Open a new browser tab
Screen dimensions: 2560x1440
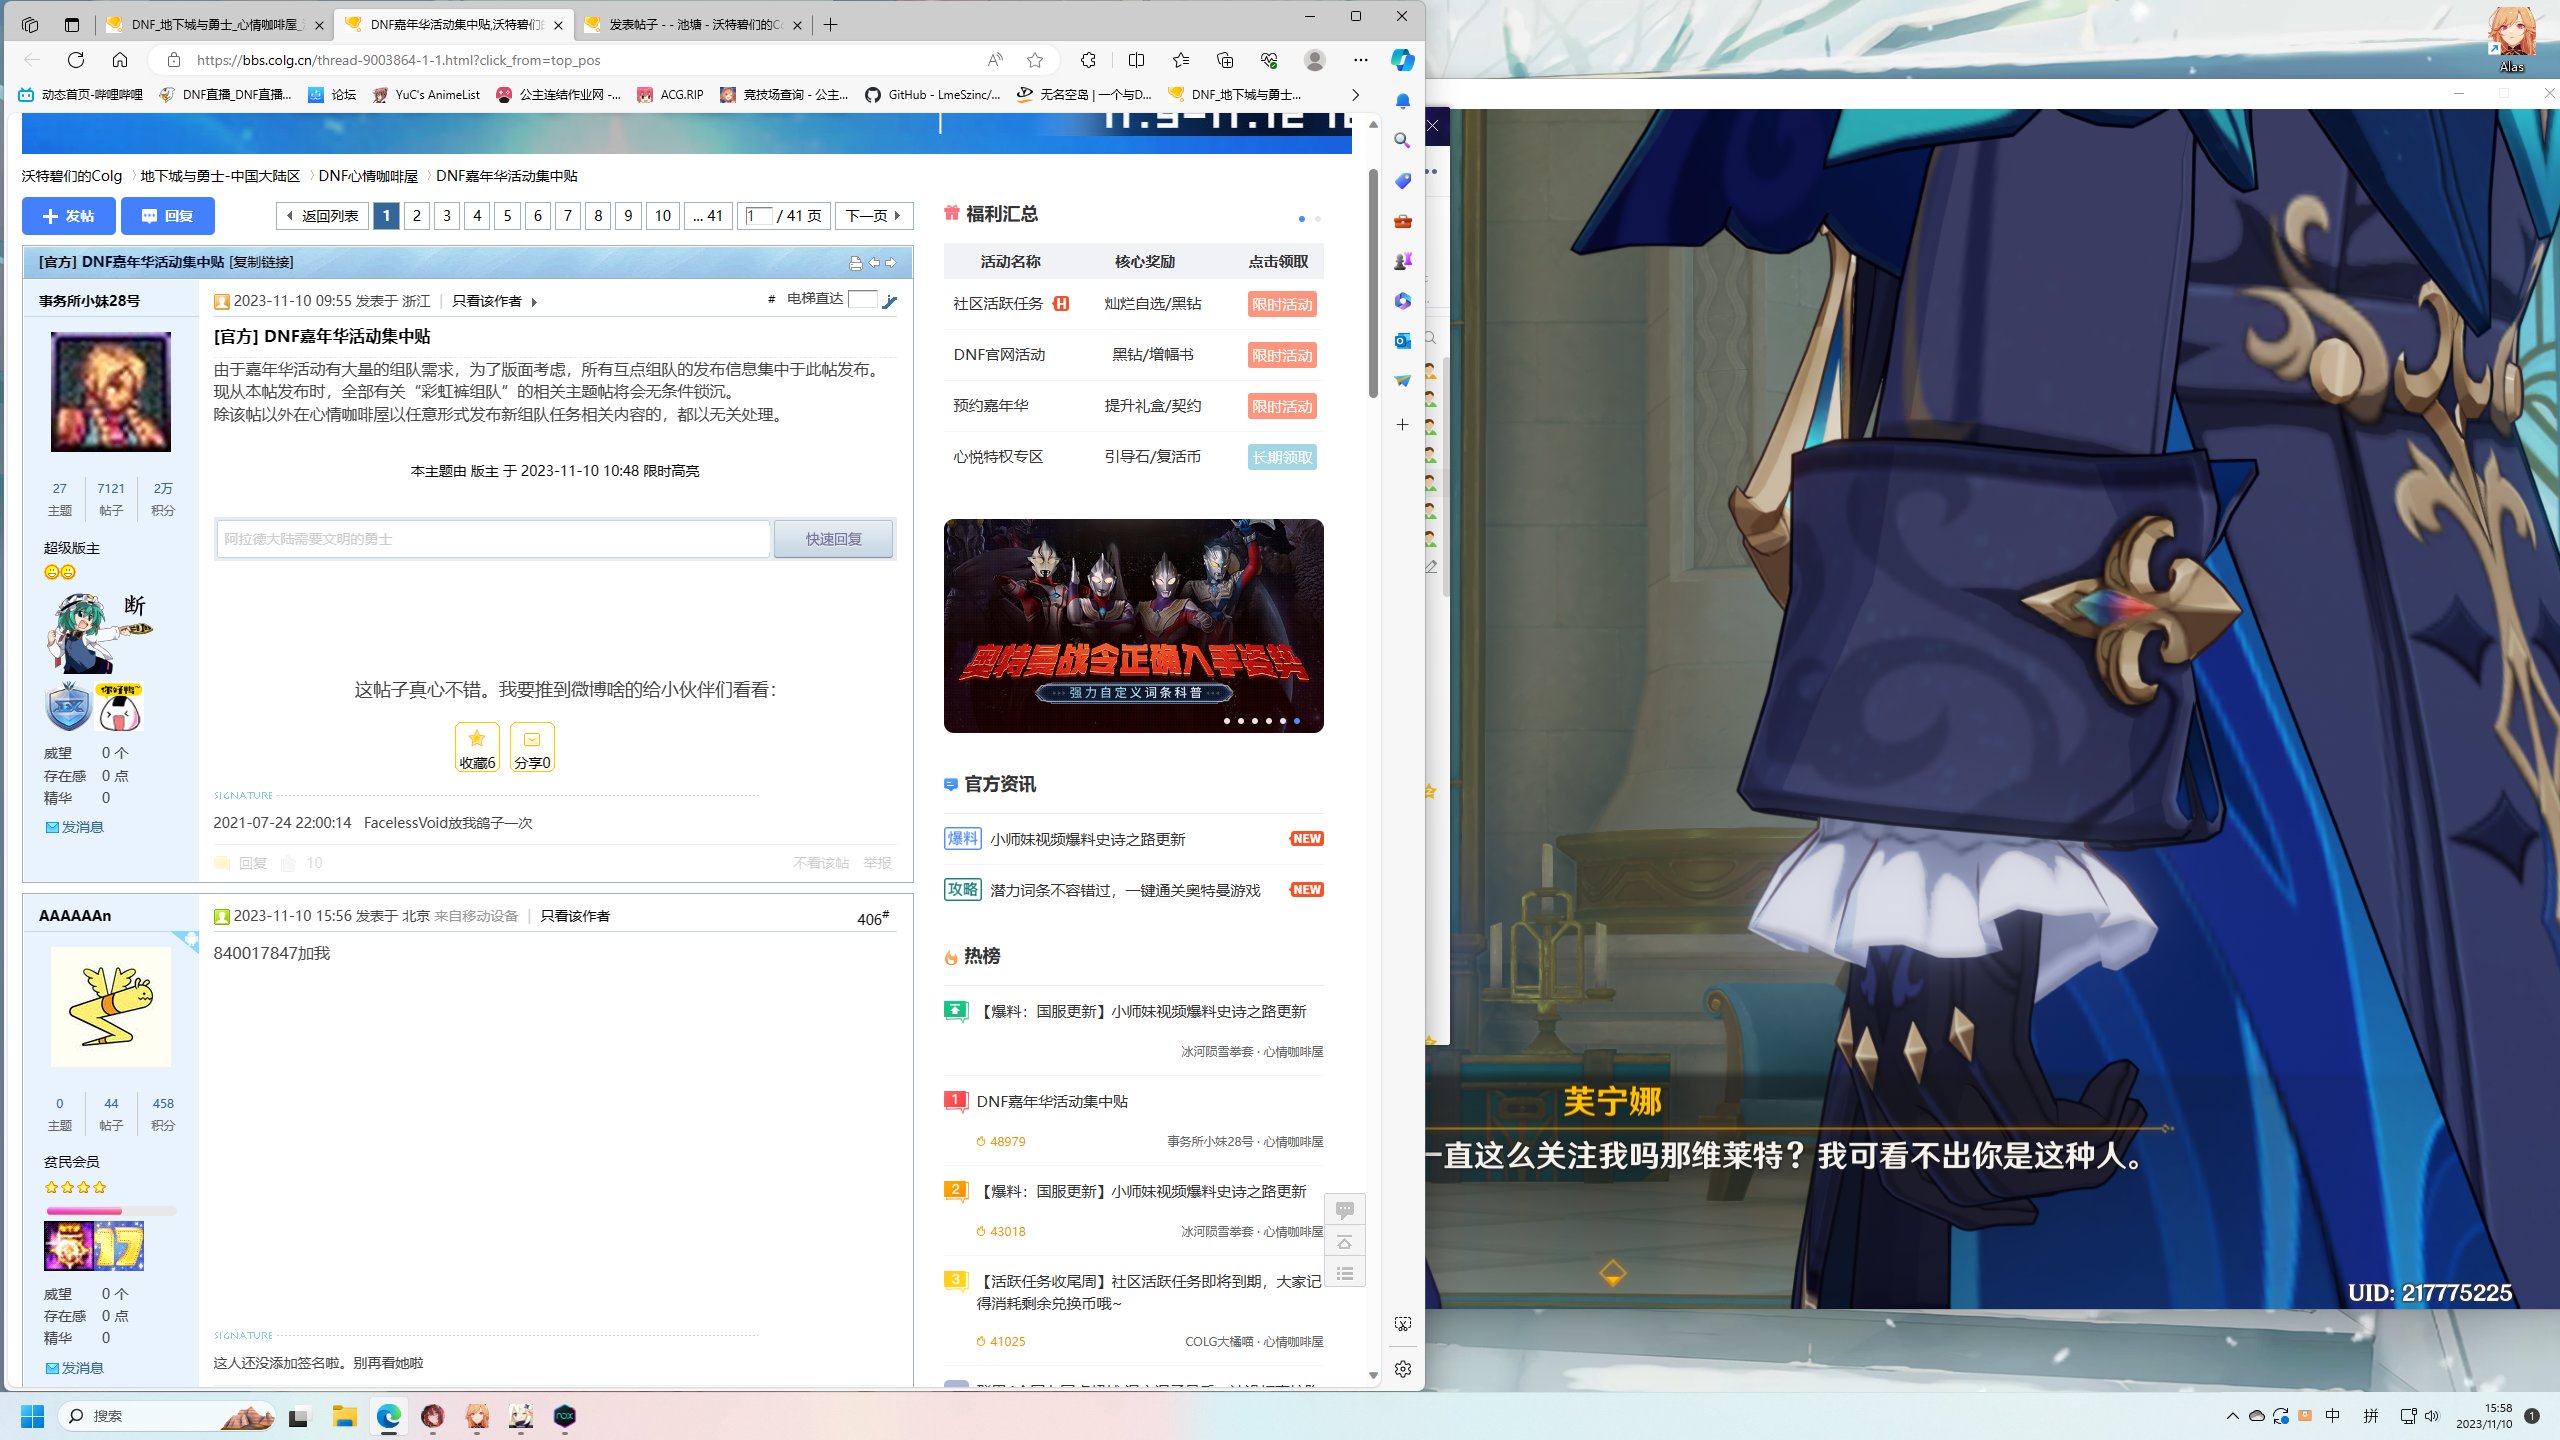click(x=830, y=25)
